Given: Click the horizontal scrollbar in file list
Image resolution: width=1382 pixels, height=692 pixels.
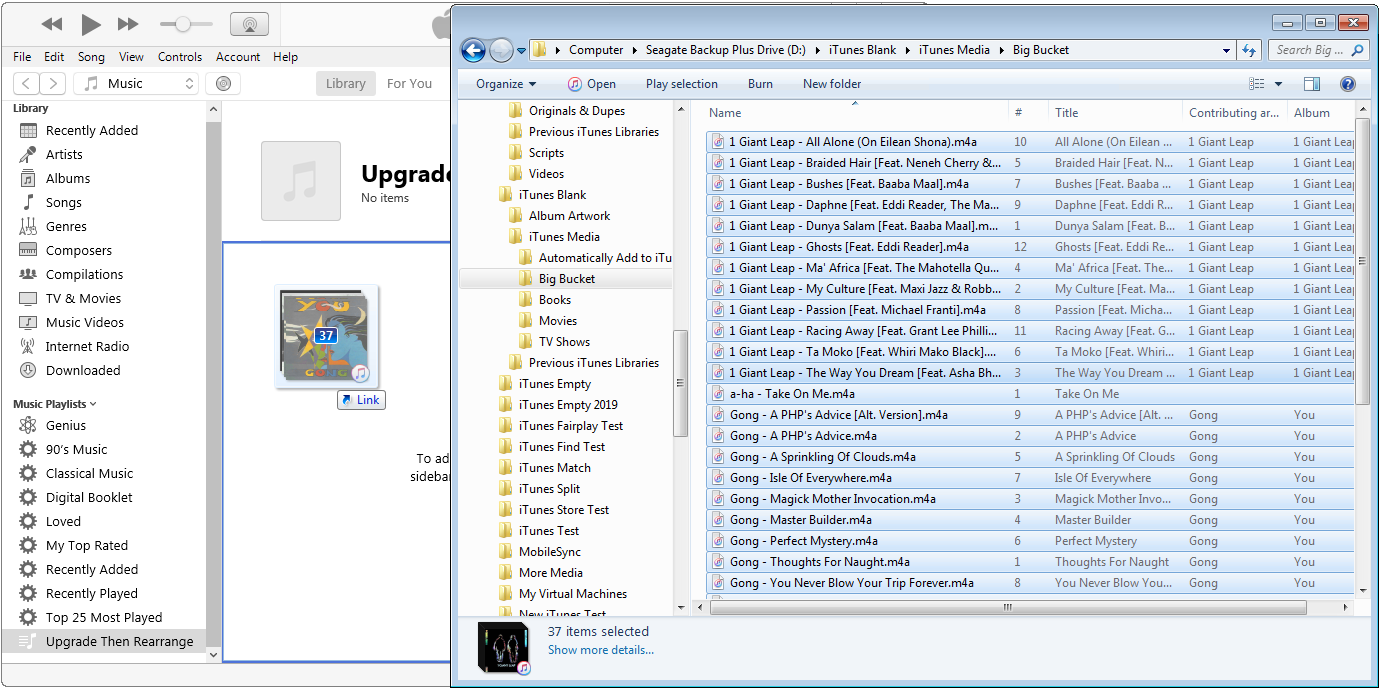Looking at the screenshot, I should click(x=1007, y=607).
